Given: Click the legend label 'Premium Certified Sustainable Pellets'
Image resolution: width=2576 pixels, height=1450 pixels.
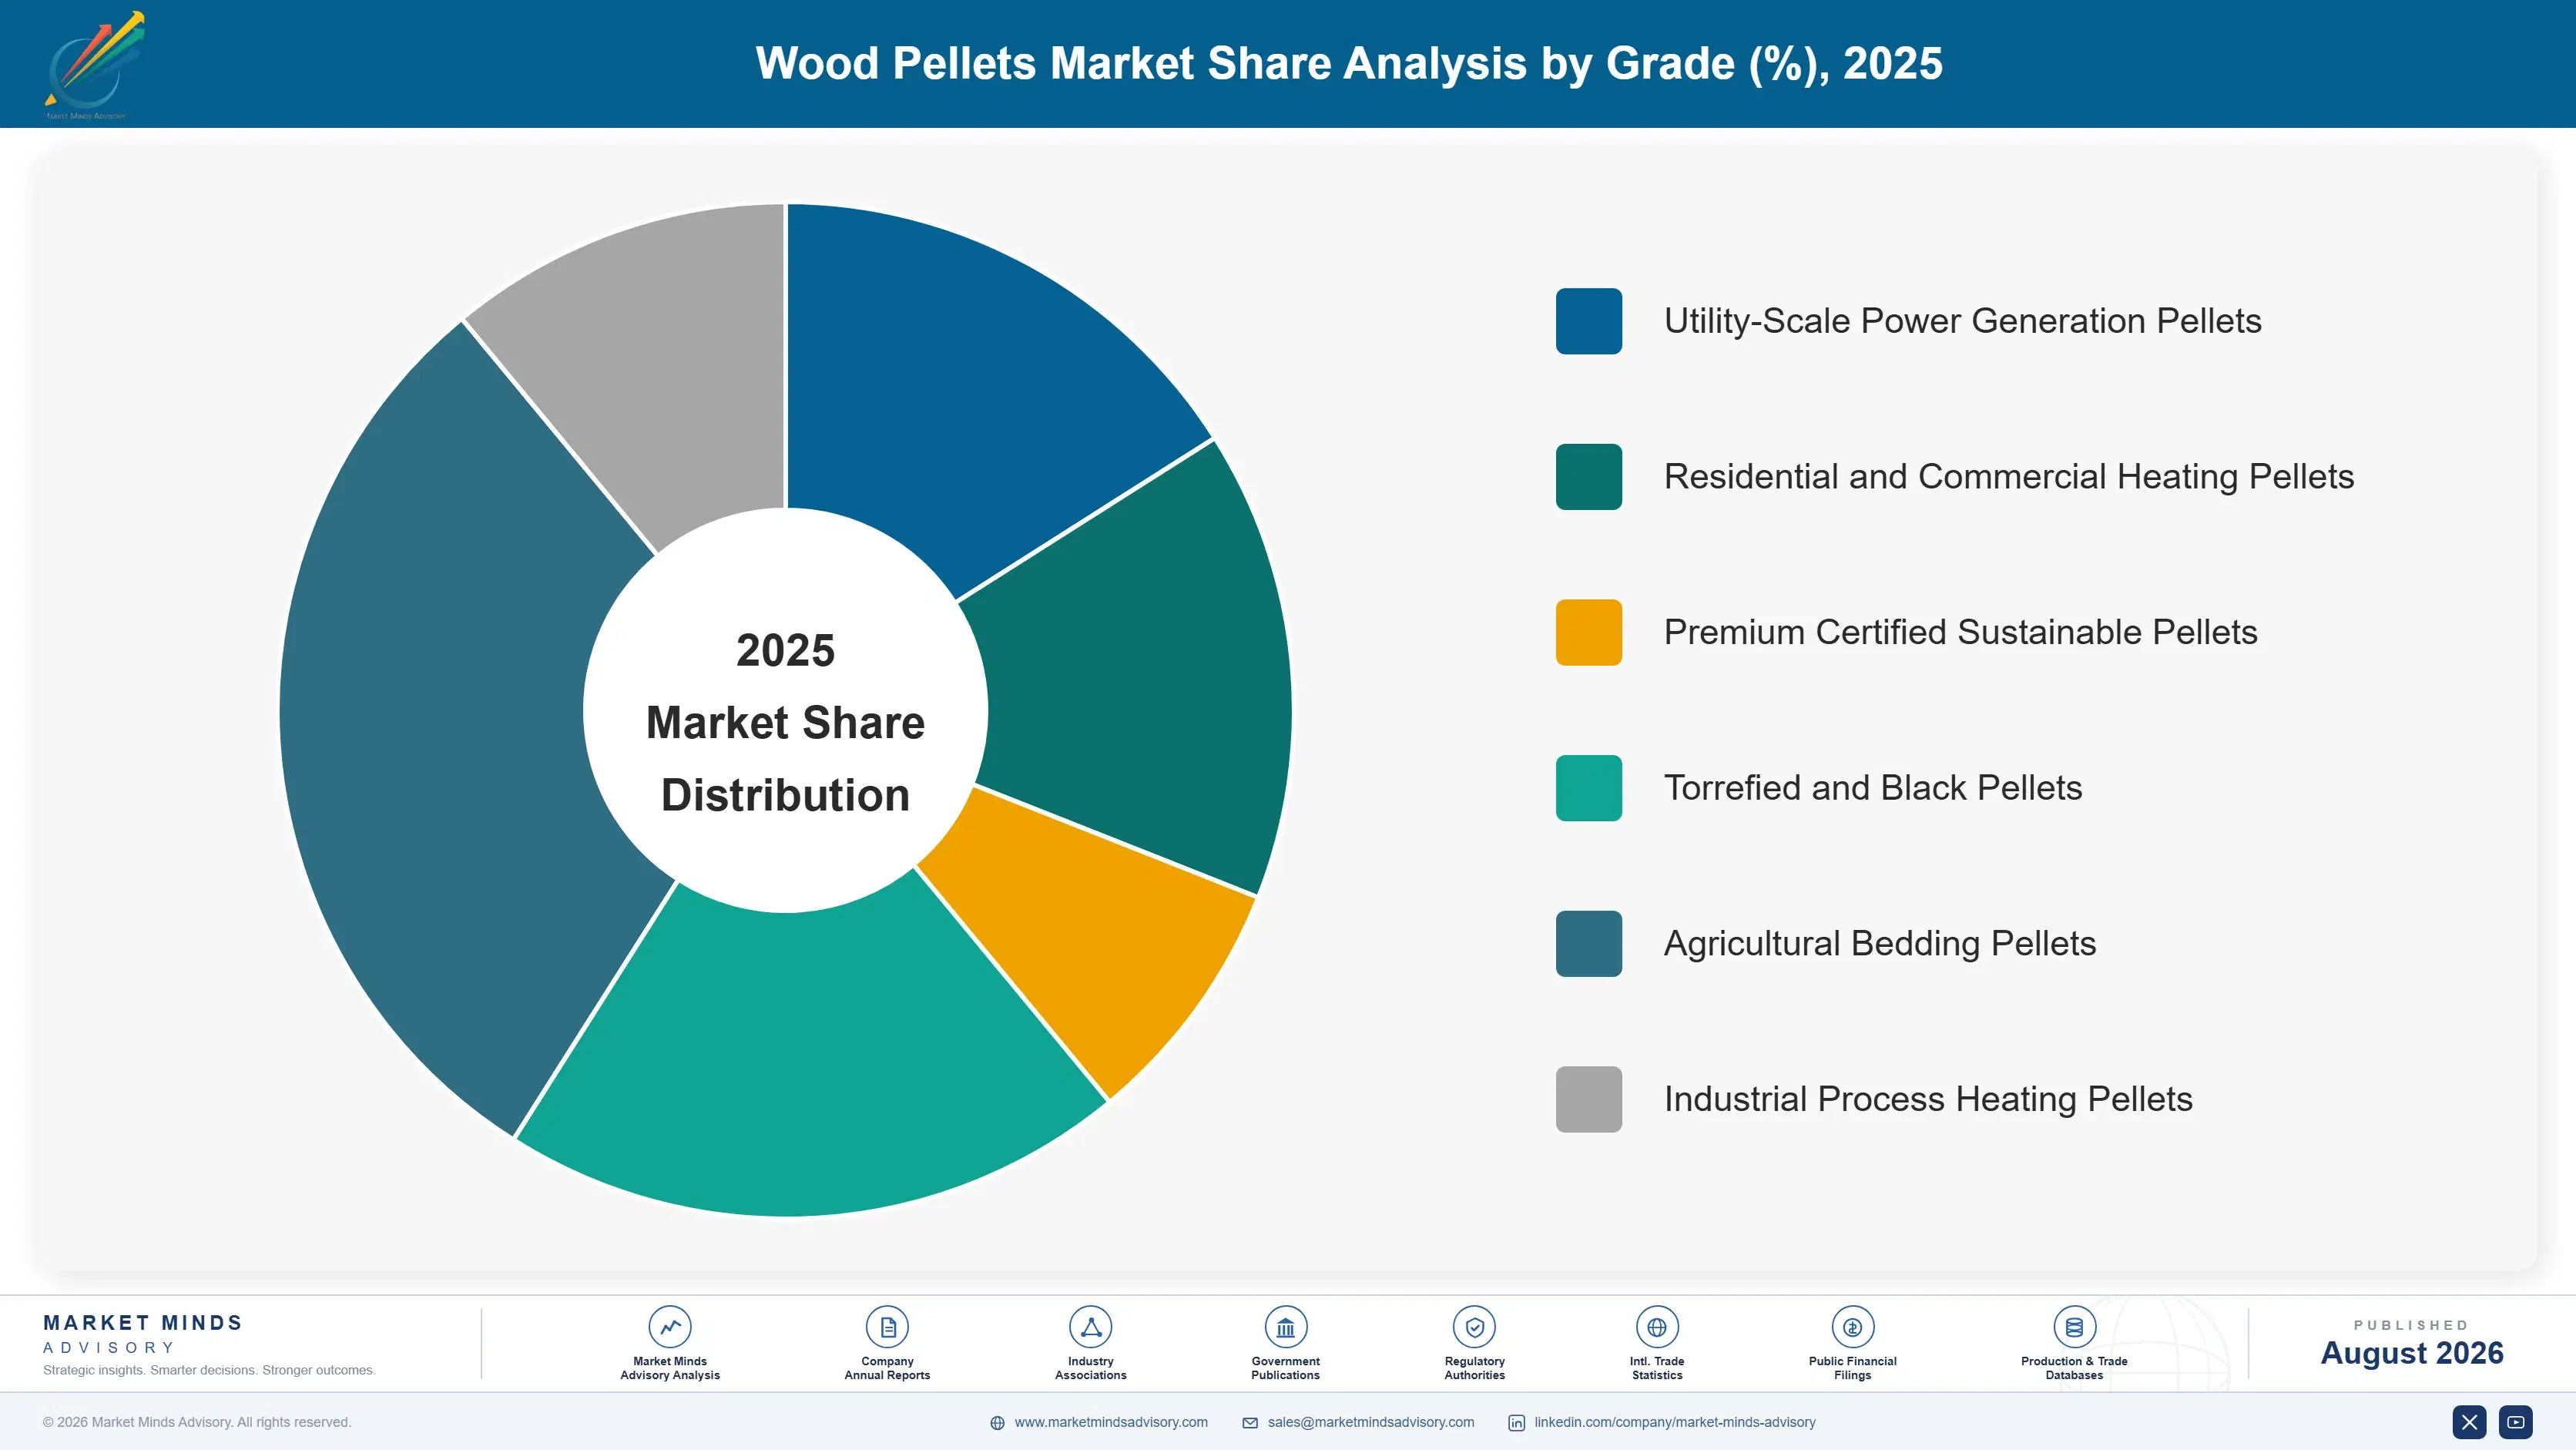Looking at the screenshot, I should click(1960, 632).
